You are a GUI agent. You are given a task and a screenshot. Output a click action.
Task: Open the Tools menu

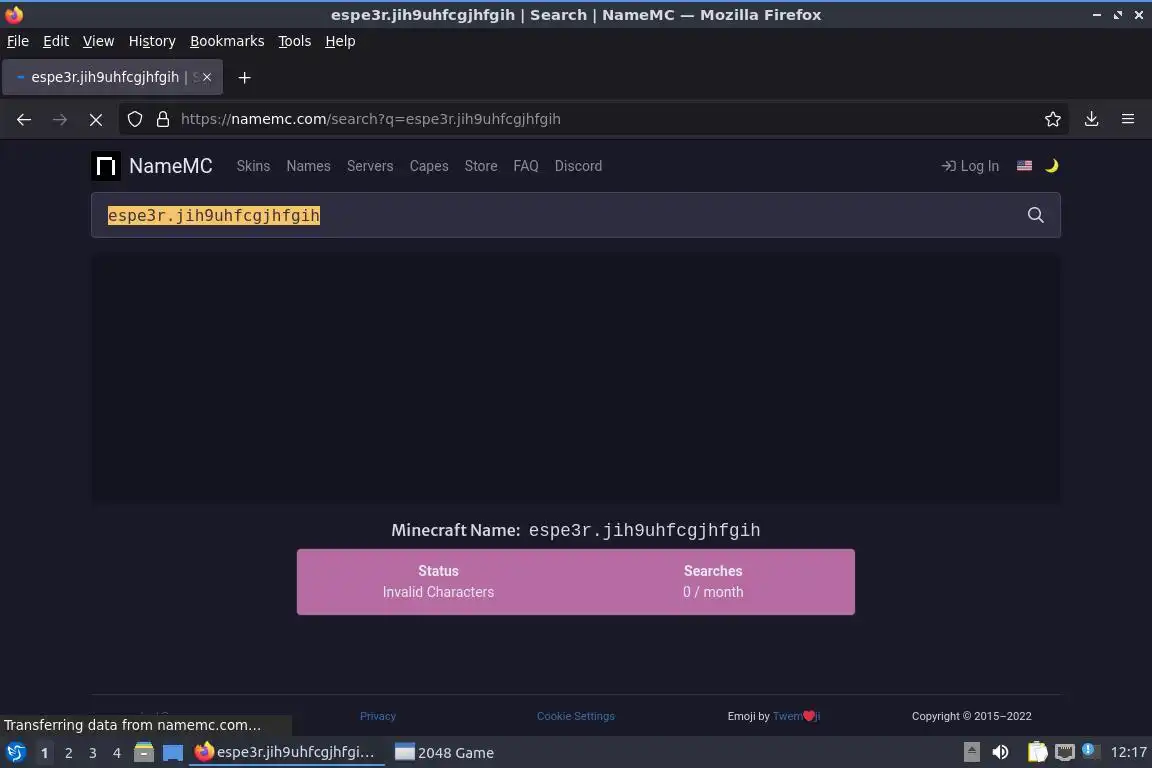(295, 41)
